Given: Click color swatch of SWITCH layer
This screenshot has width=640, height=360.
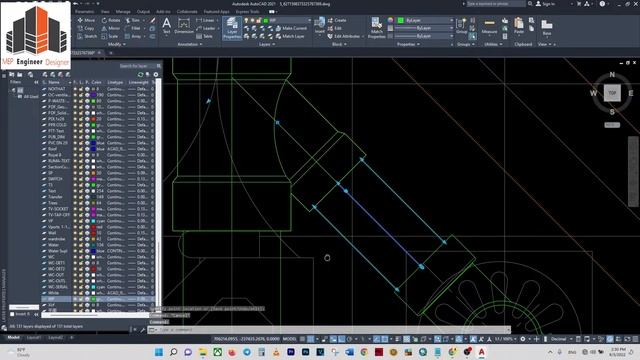Looking at the screenshot, I should (x=93, y=179).
